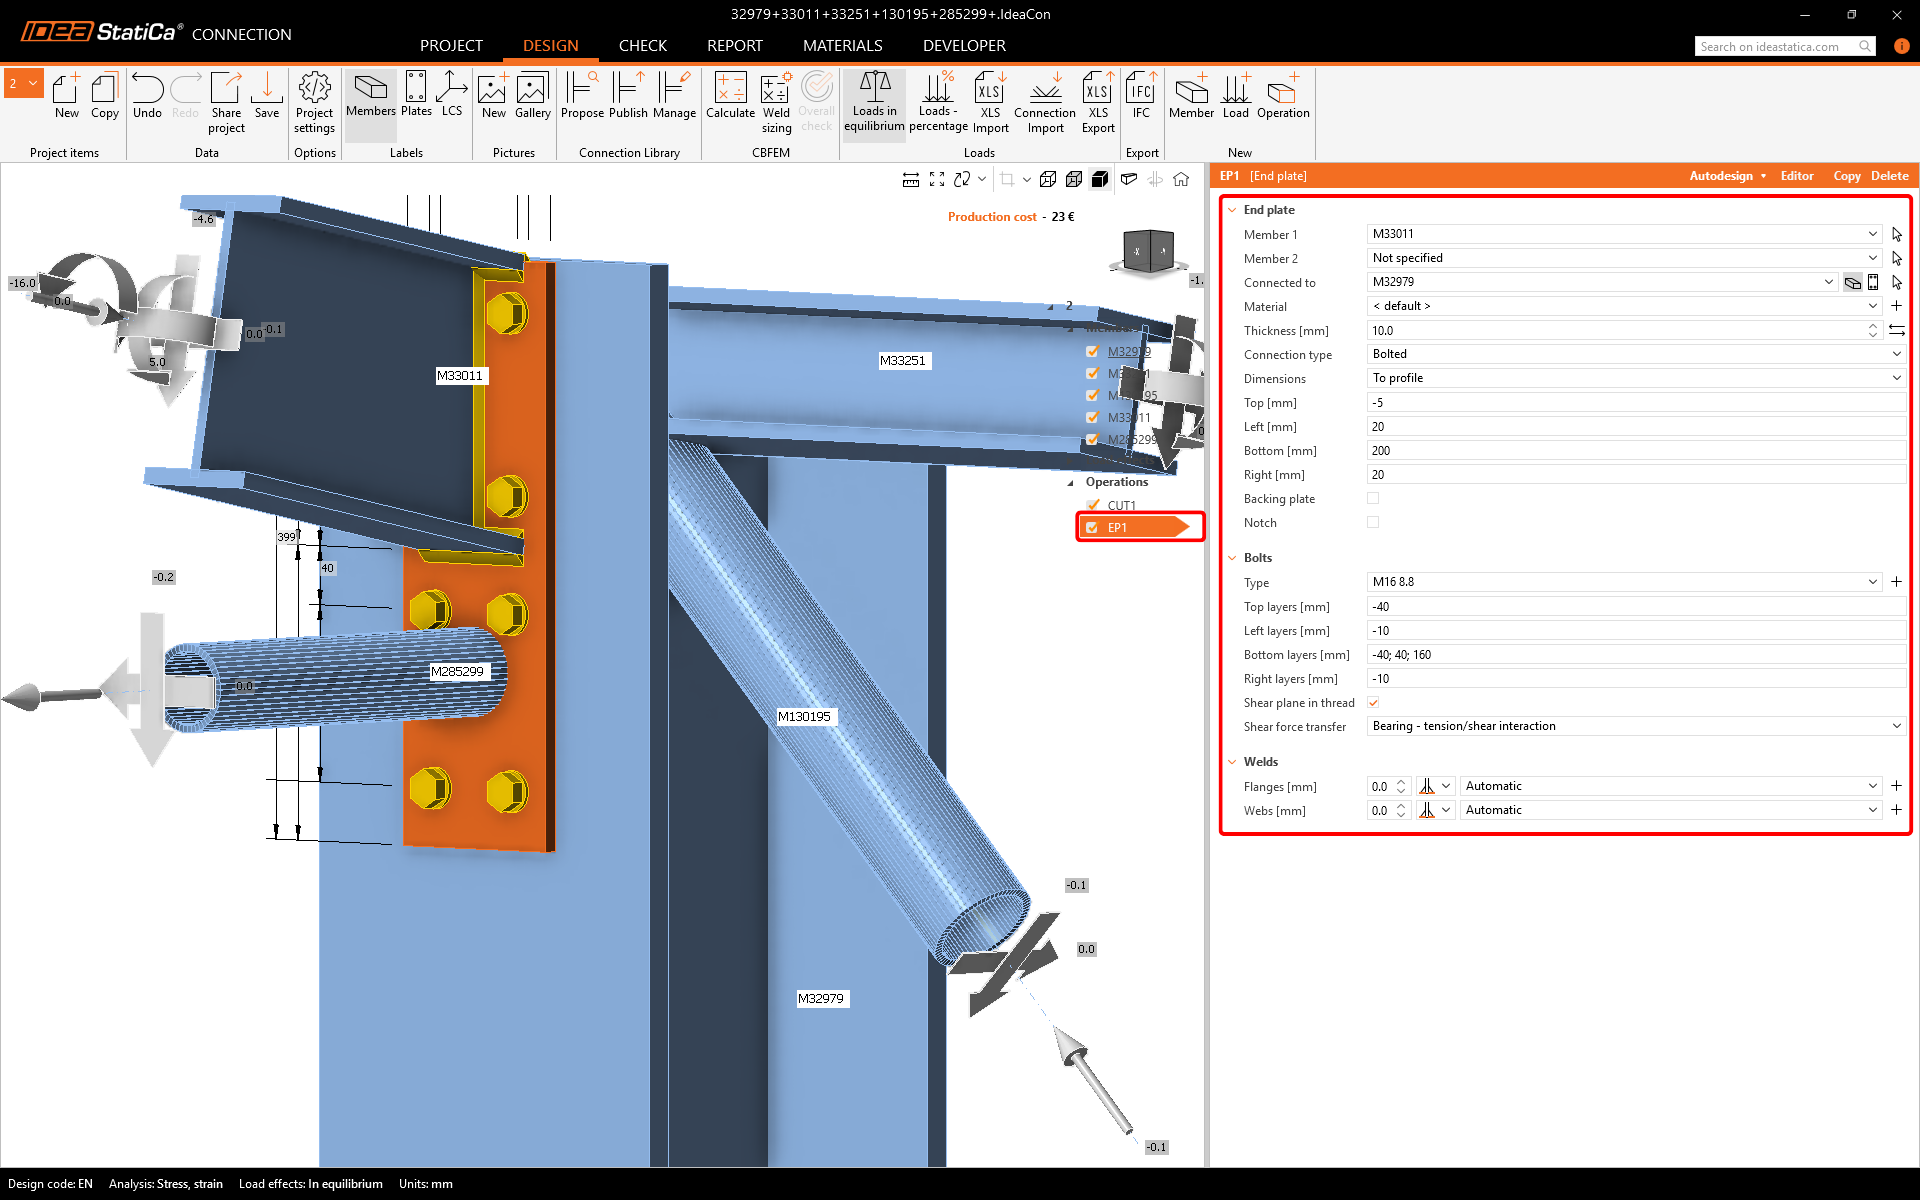Enable the Backing plate checkbox
This screenshot has width=1920, height=1200.
[1373, 498]
